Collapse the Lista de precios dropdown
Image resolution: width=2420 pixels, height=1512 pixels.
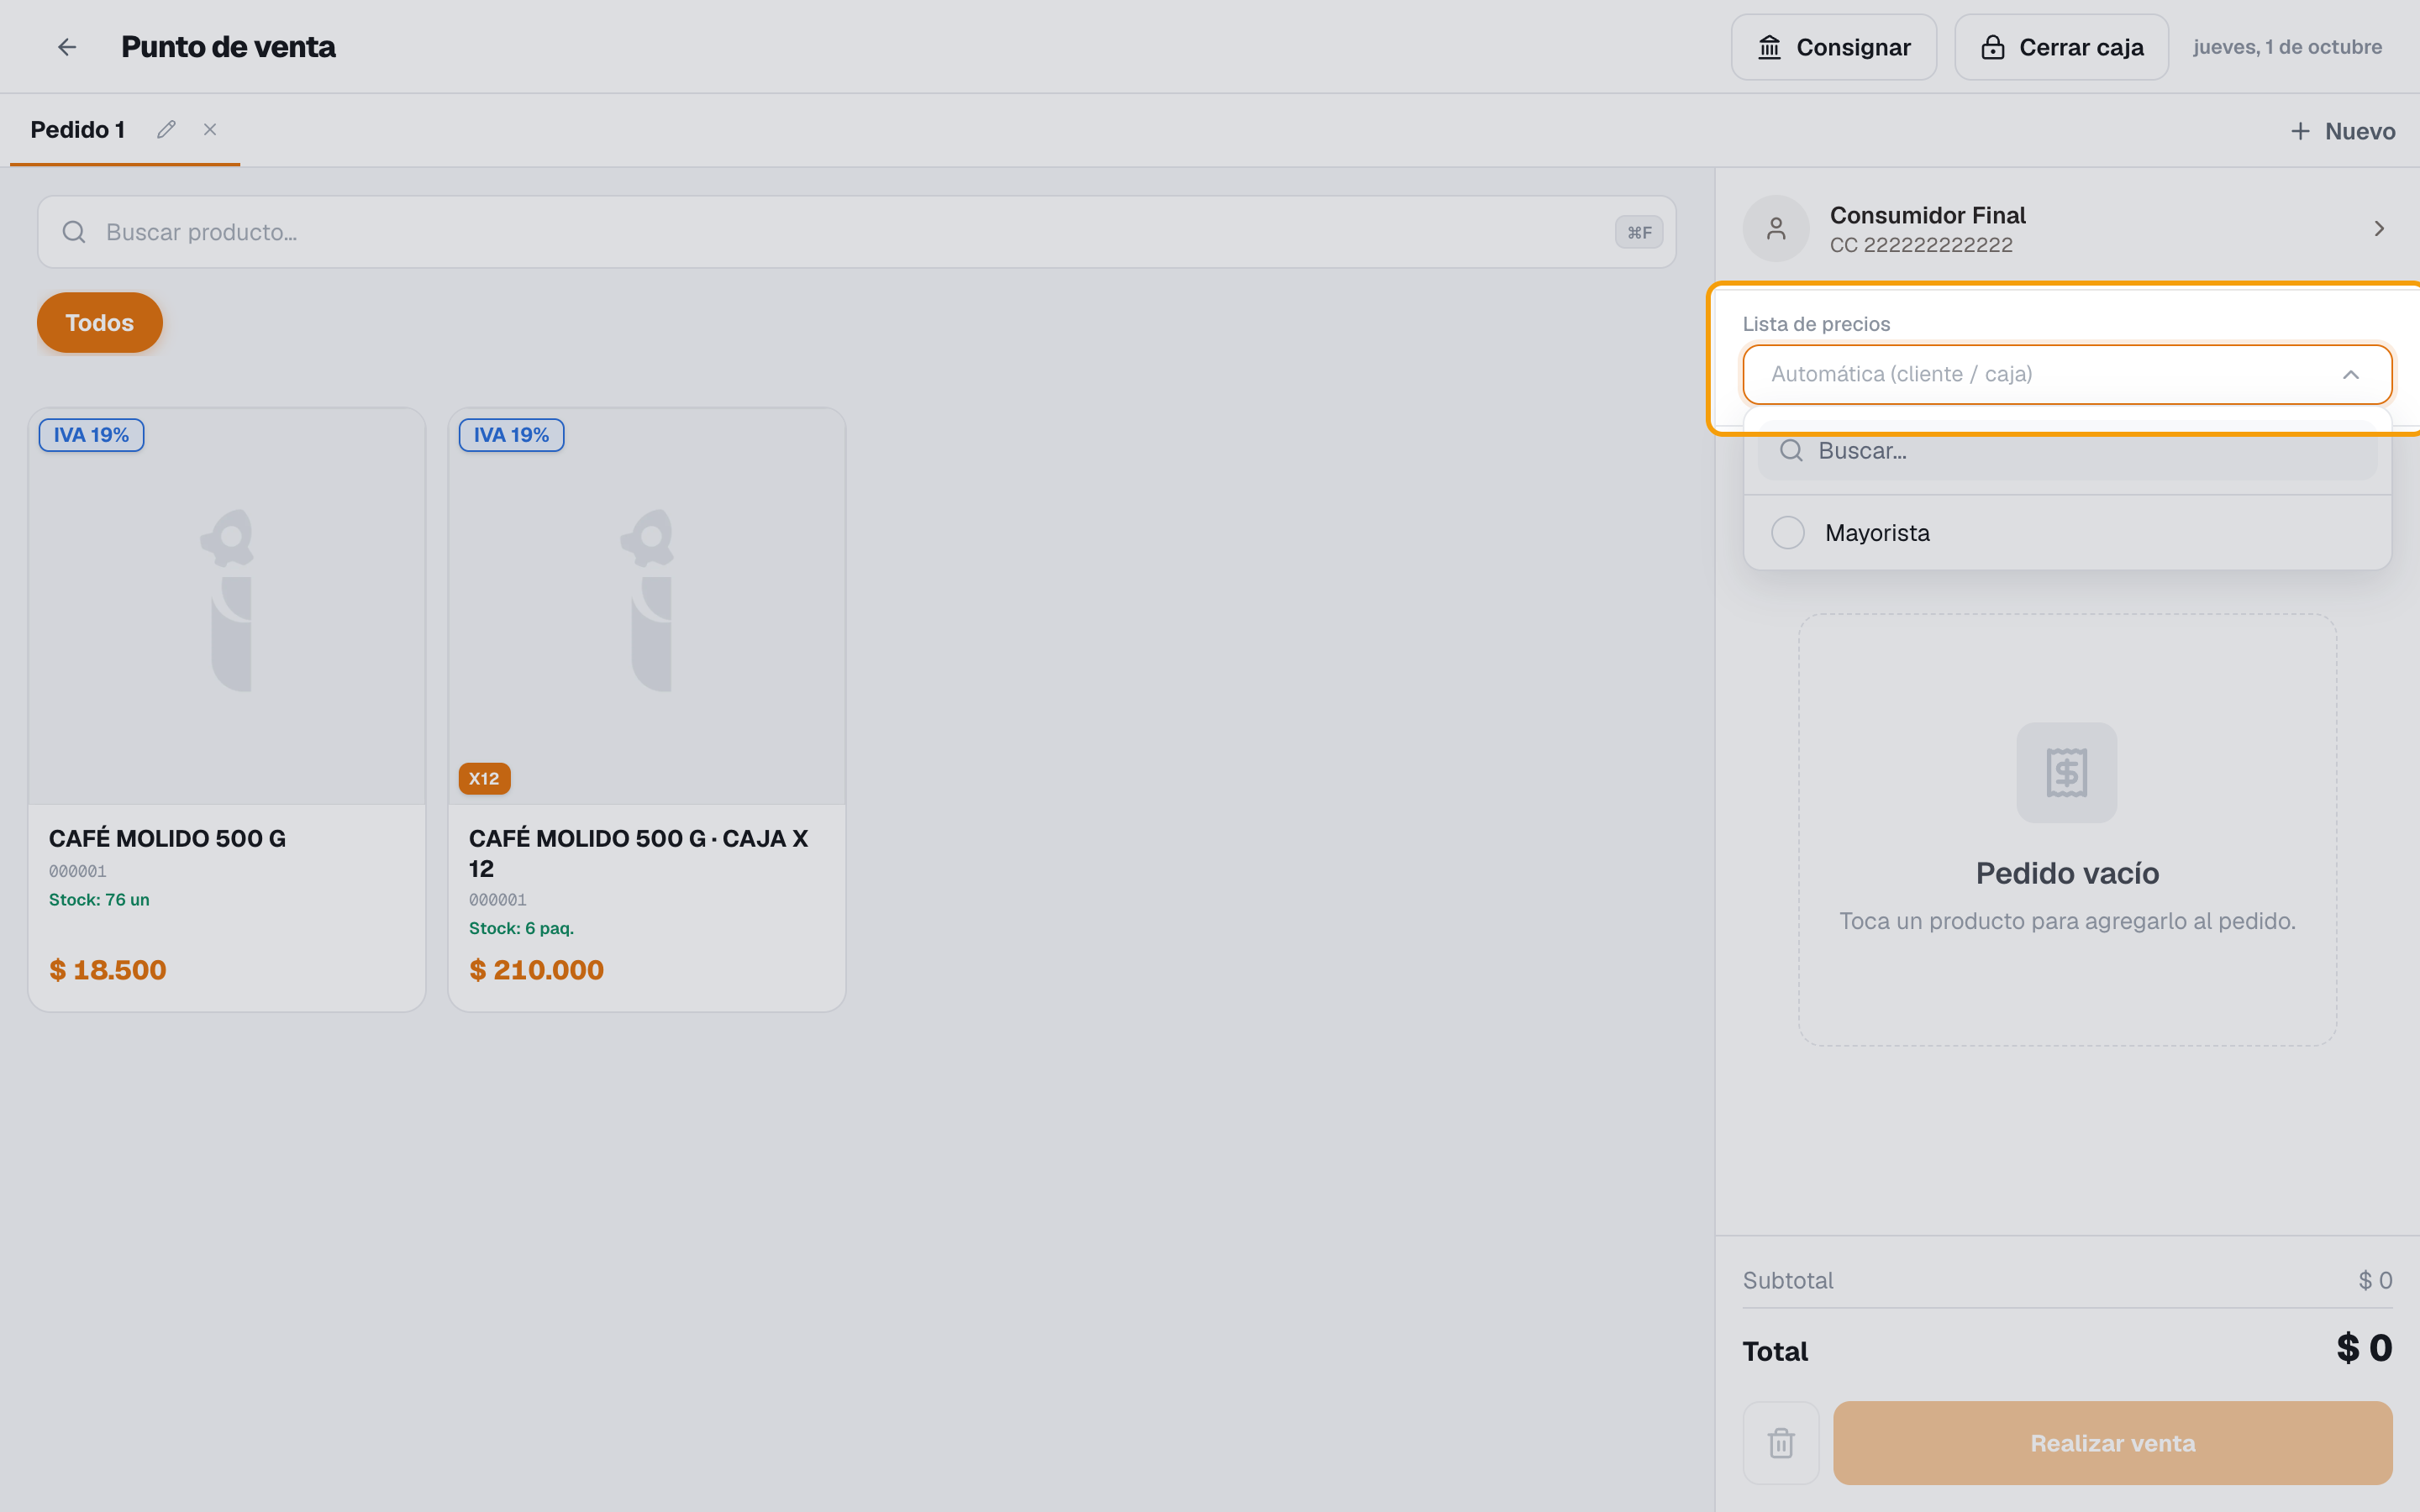(x=2350, y=374)
